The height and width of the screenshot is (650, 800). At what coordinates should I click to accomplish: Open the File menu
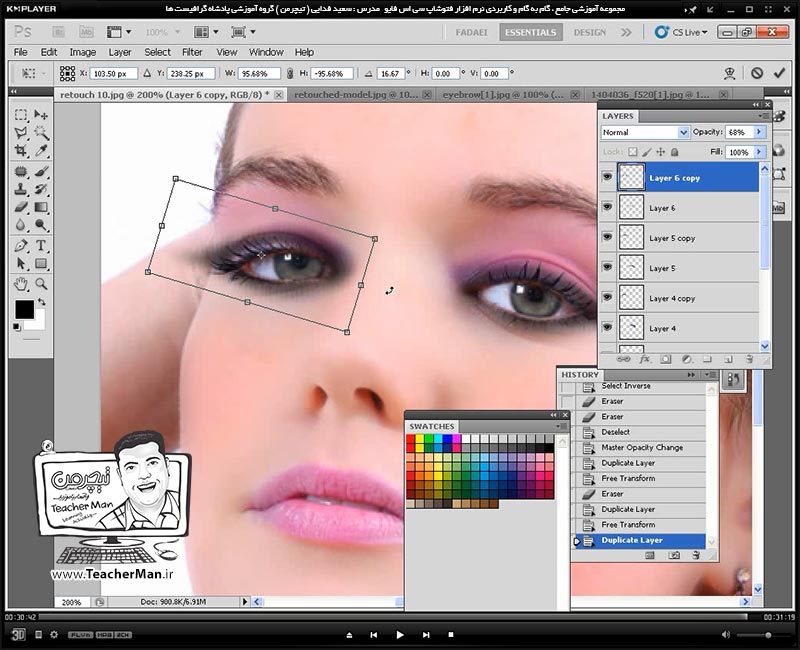click(x=20, y=52)
